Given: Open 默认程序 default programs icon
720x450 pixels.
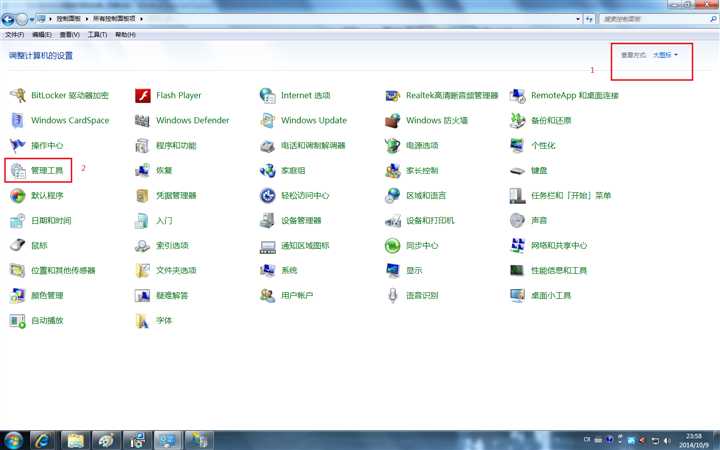Looking at the screenshot, I should pyautogui.click(x=17, y=196).
